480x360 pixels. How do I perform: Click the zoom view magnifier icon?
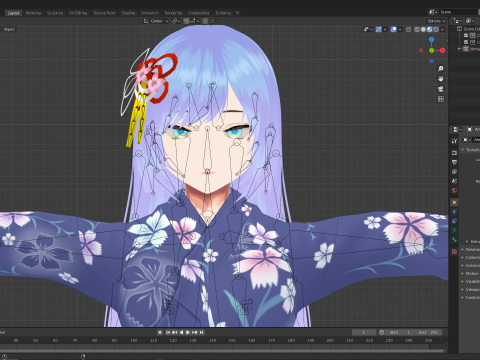[441, 69]
